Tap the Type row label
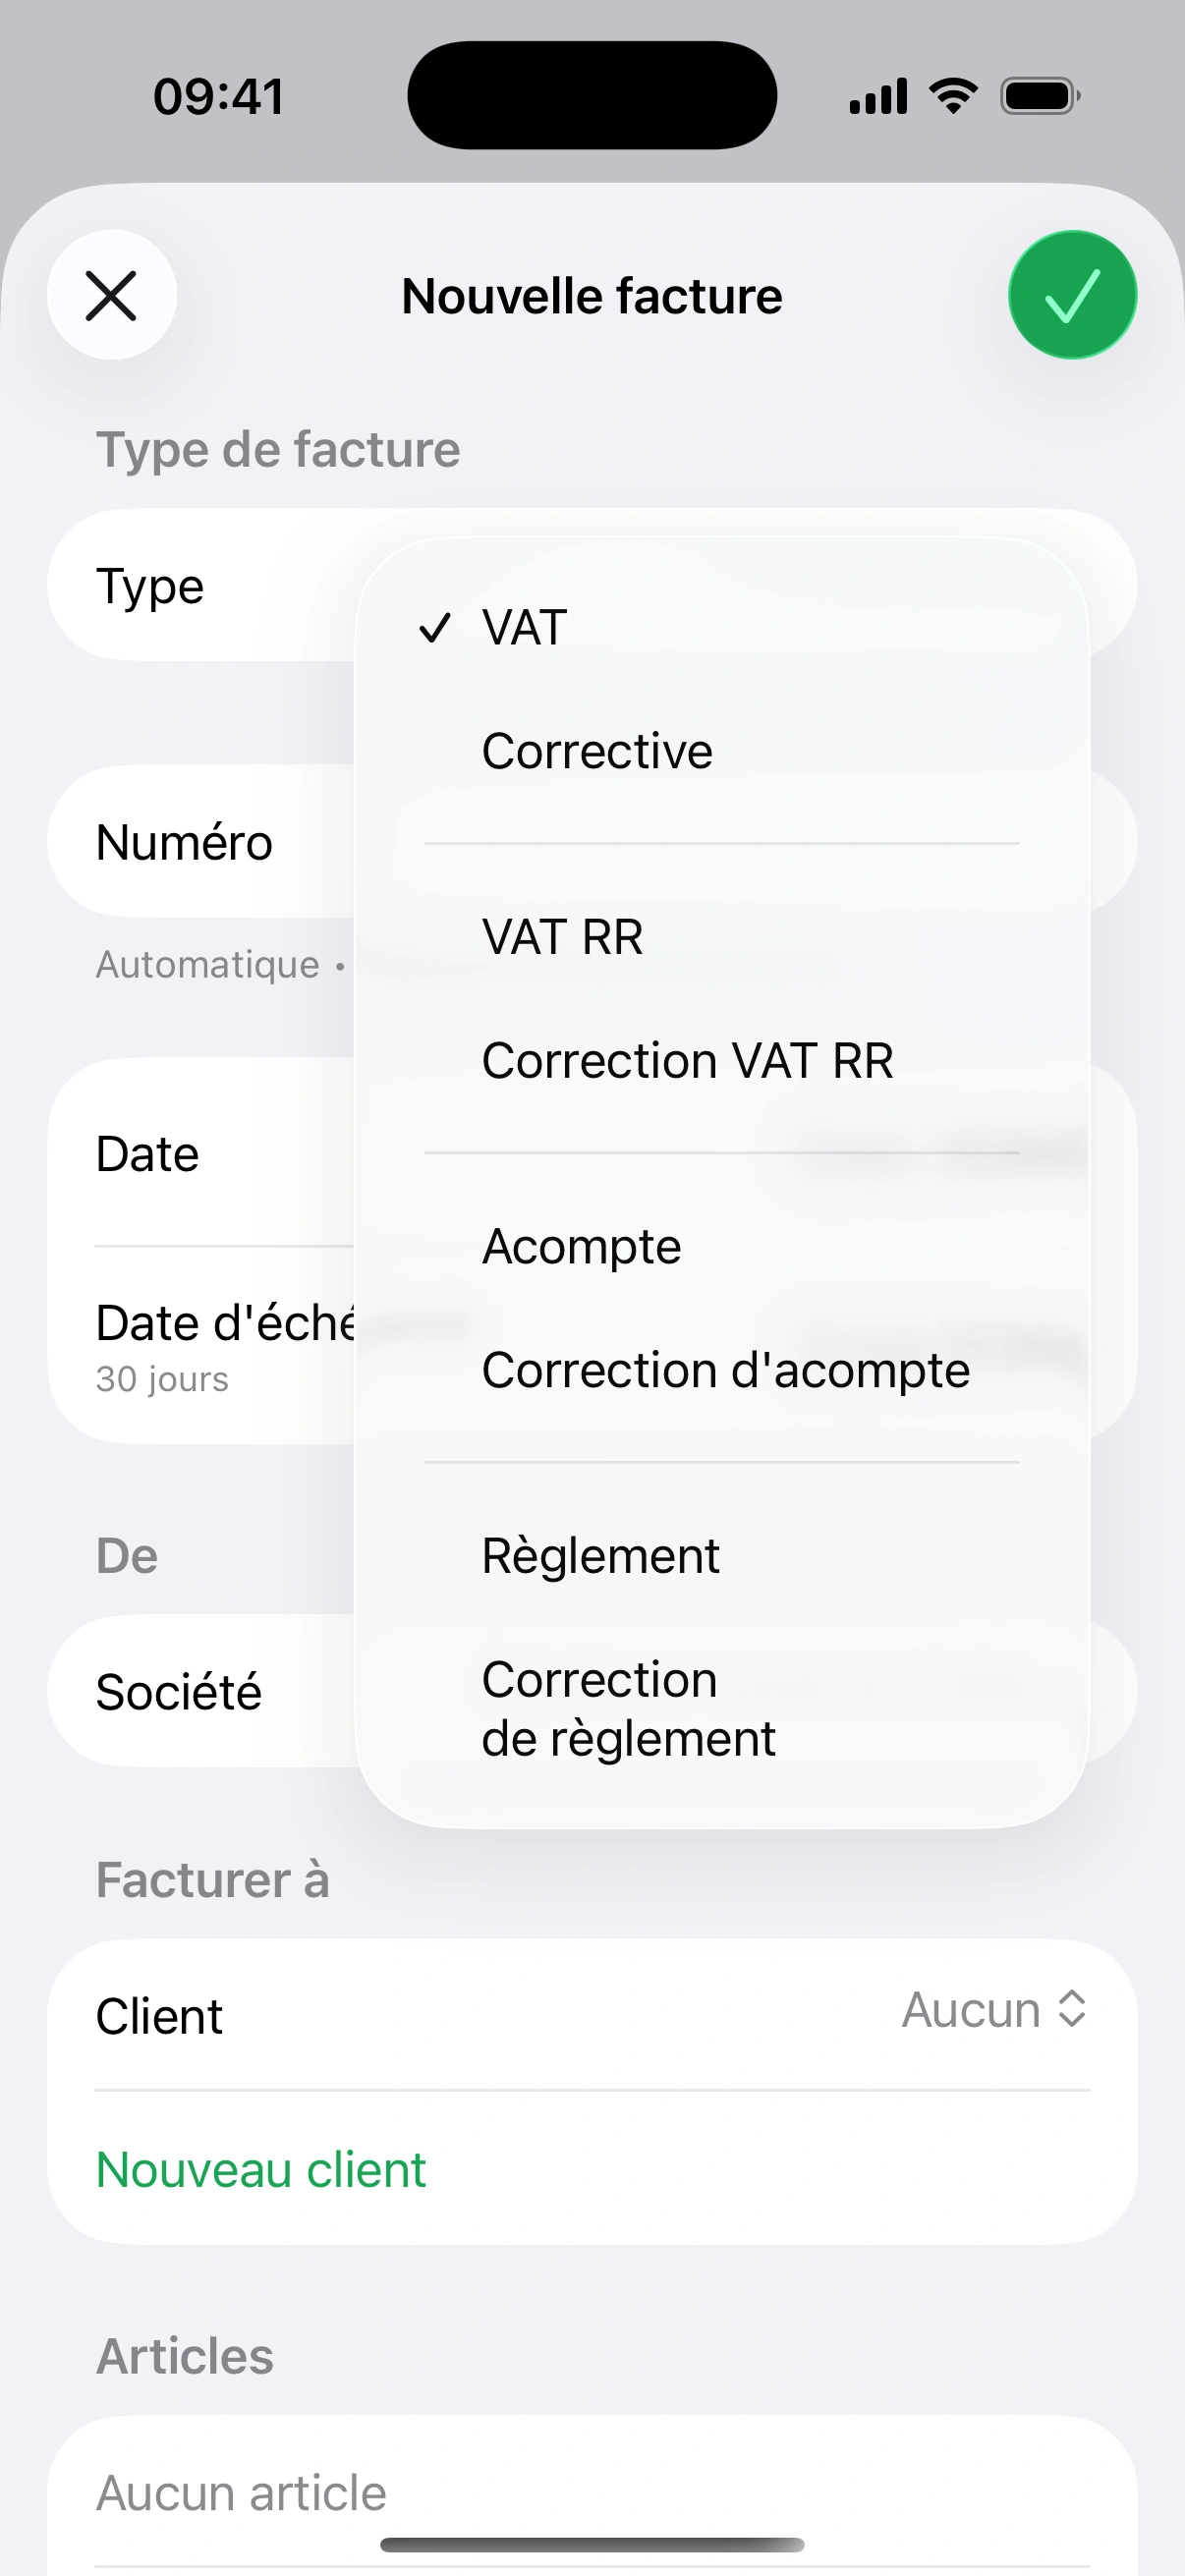 pos(150,586)
